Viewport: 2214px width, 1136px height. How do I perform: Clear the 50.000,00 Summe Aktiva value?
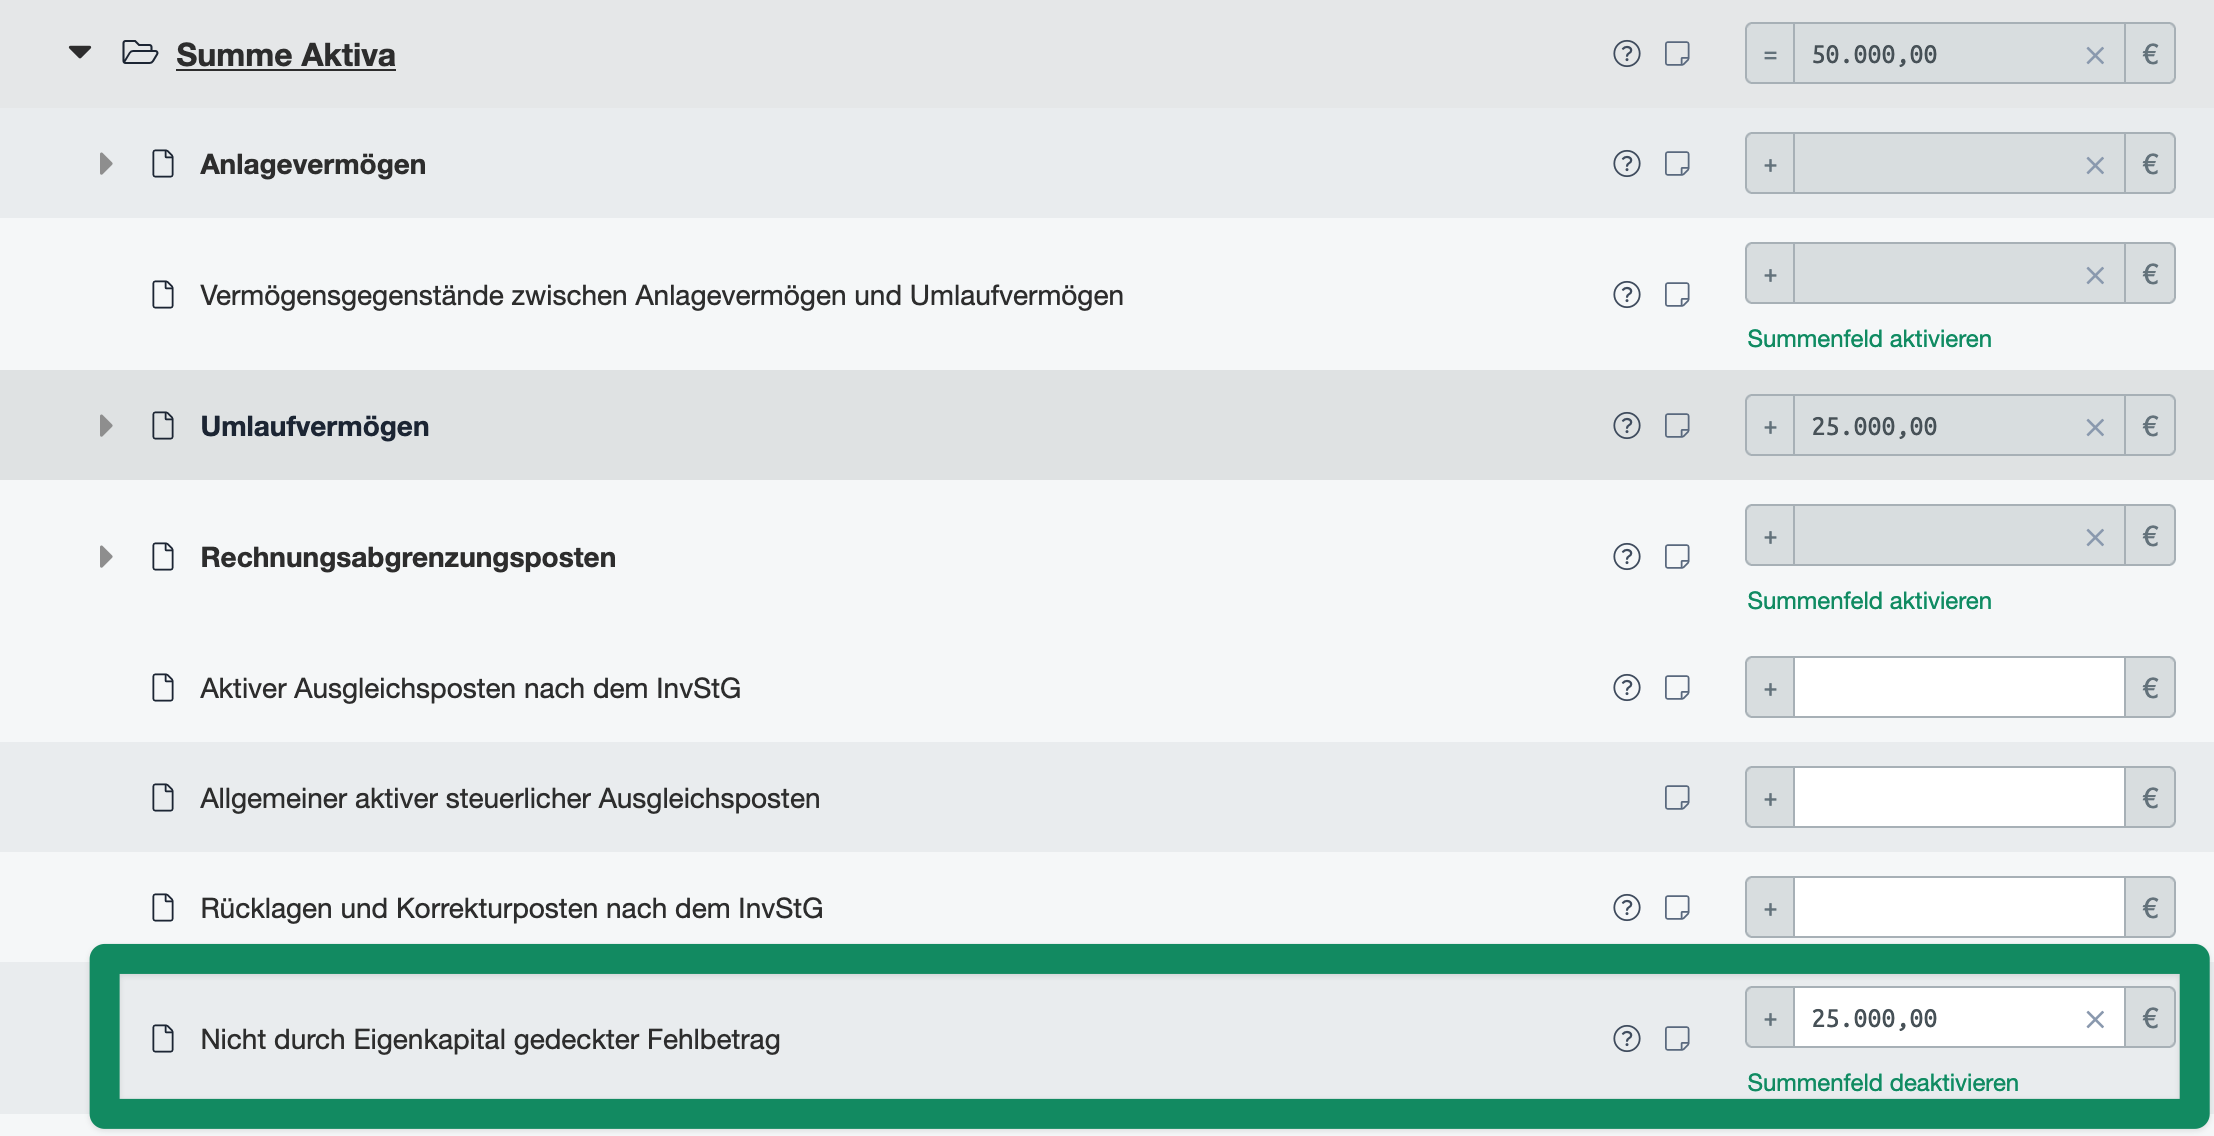tap(2095, 56)
